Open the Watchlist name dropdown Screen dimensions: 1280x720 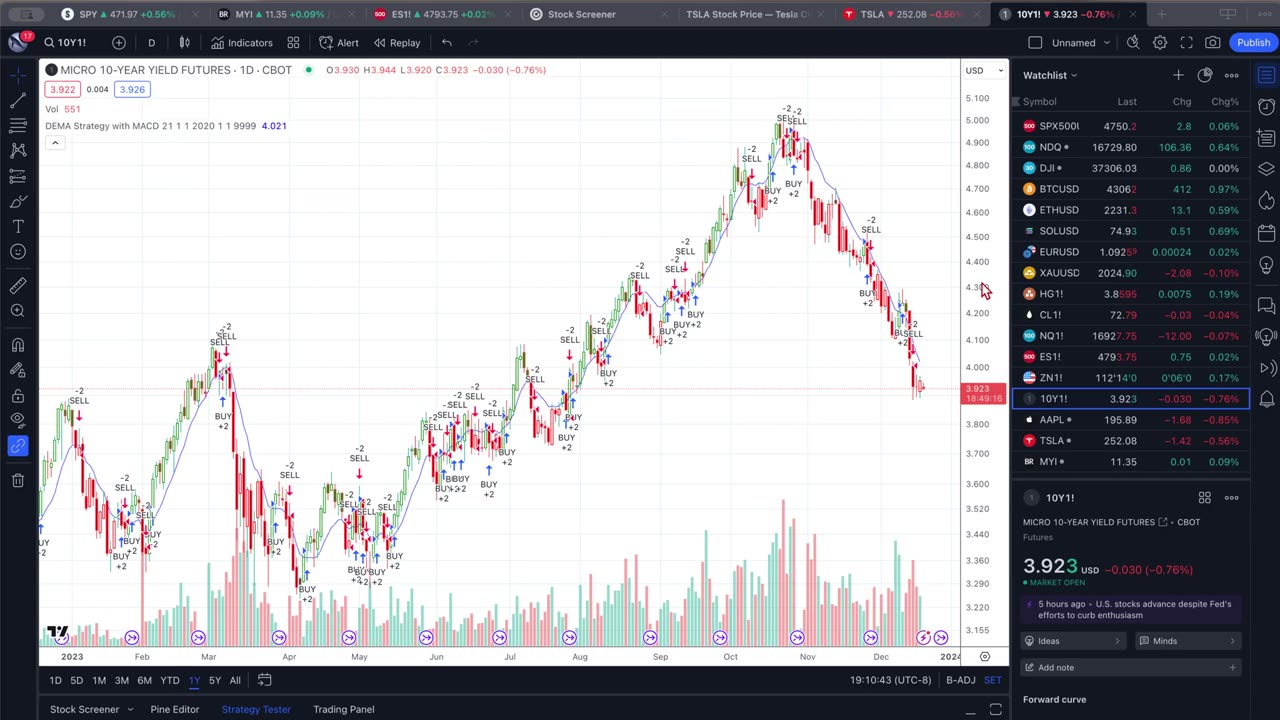[x=1050, y=75]
